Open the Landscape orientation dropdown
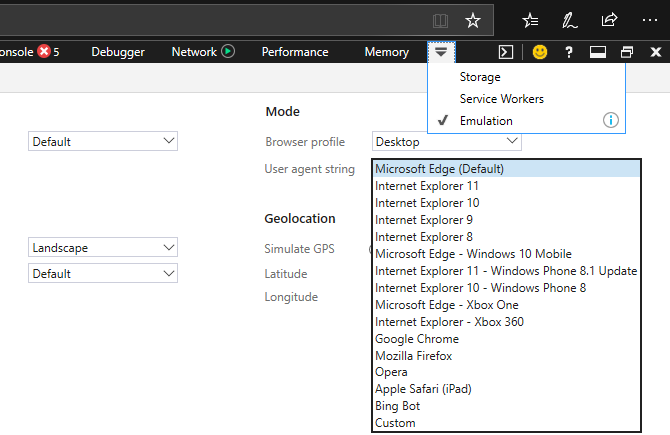This screenshot has width=670, height=435. pyautogui.click(x=103, y=247)
